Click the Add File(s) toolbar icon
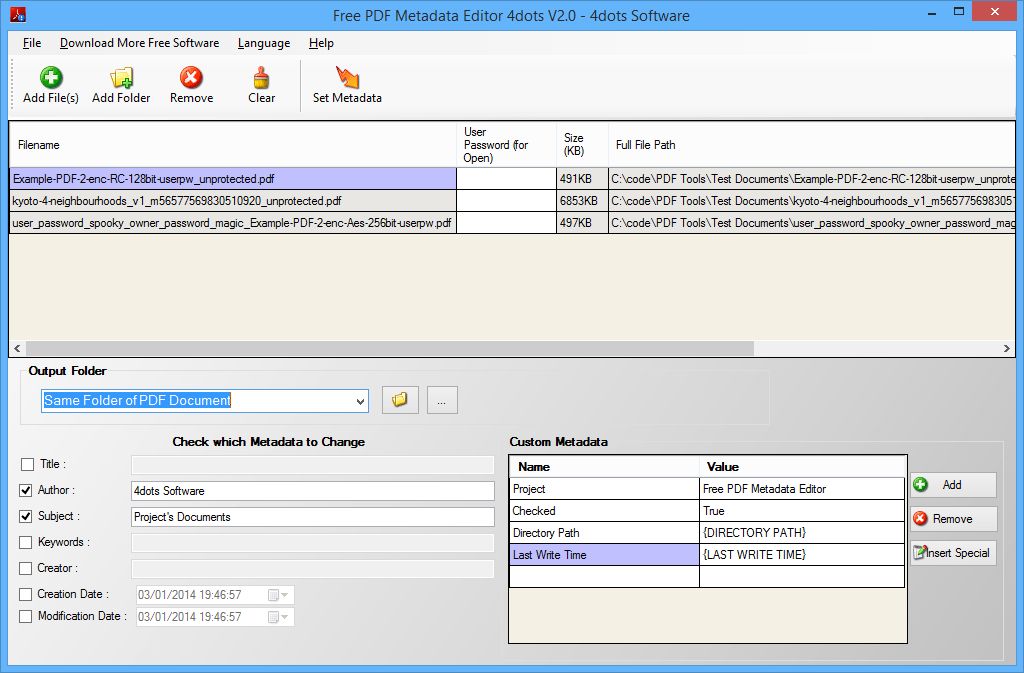Image resolution: width=1024 pixels, height=673 pixels. pyautogui.click(x=49, y=78)
